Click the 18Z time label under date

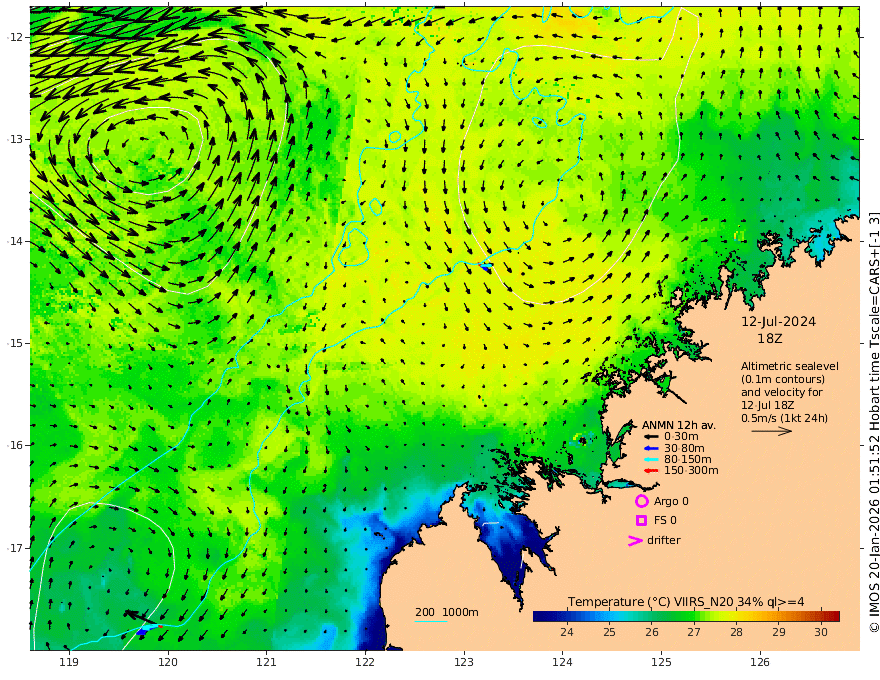(x=769, y=339)
